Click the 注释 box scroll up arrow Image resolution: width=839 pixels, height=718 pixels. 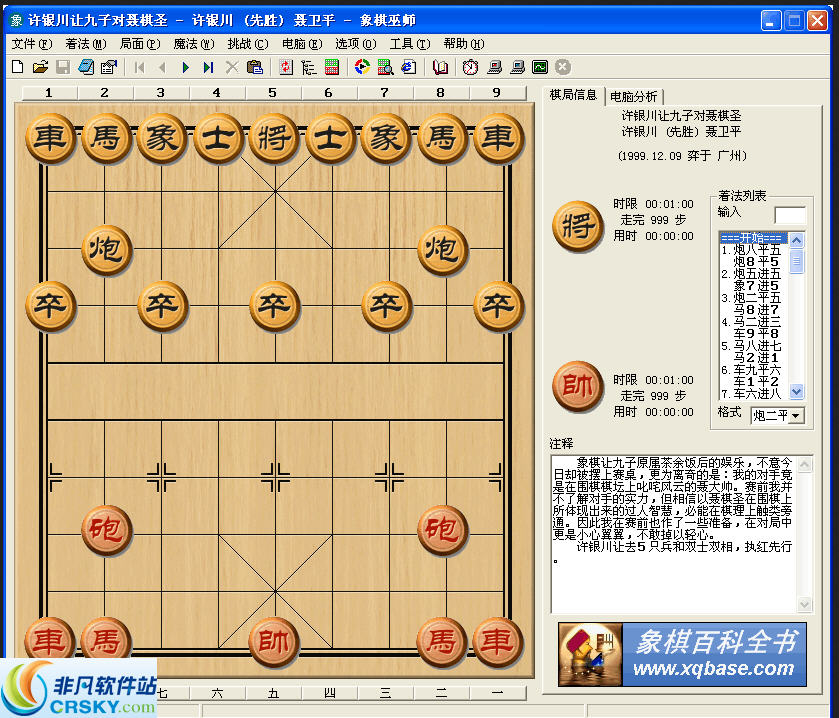(x=804, y=465)
